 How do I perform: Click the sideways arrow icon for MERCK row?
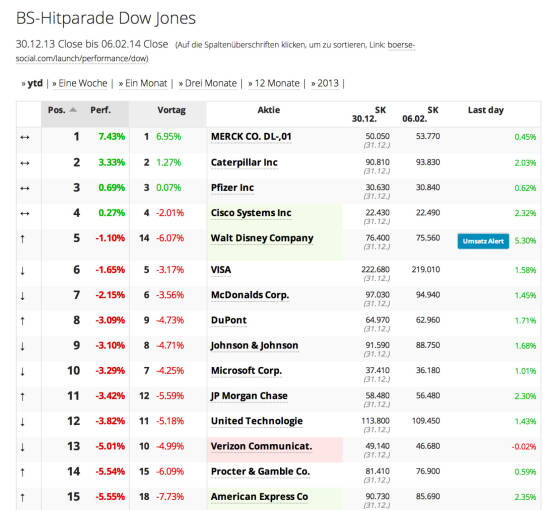25,137
